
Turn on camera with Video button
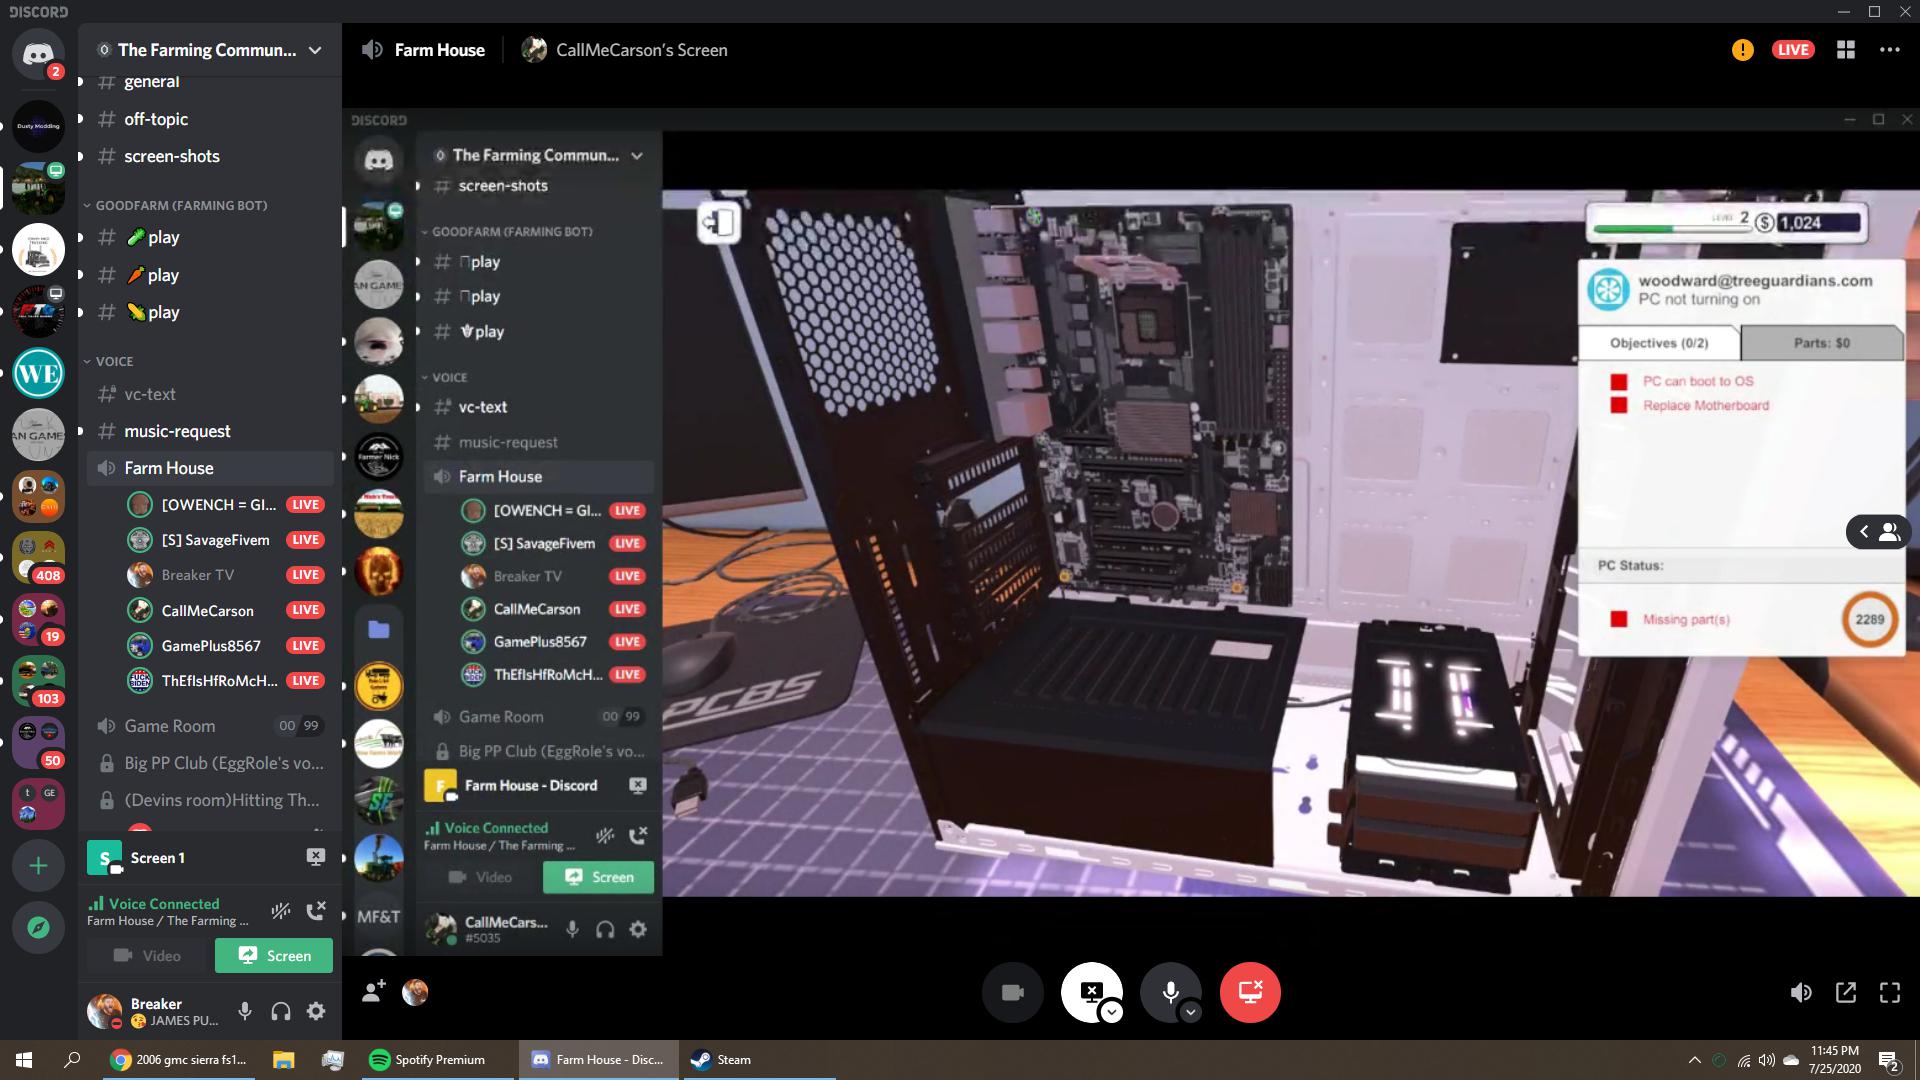pos(148,956)
